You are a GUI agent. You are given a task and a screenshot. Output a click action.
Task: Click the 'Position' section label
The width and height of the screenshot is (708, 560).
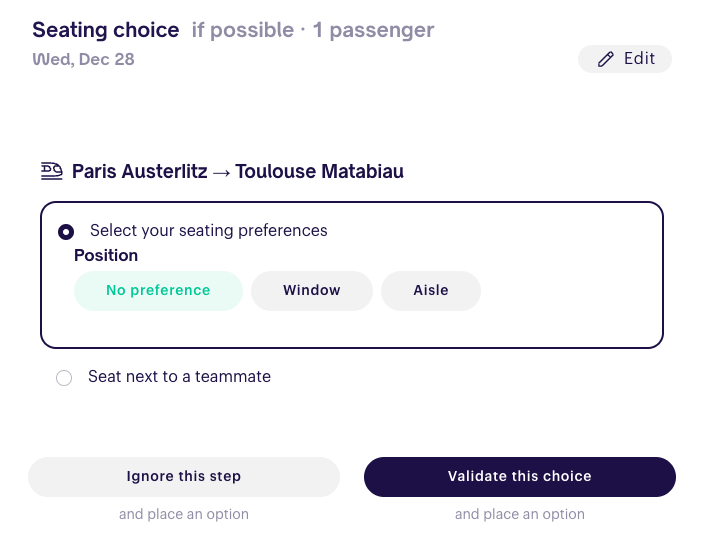point(106,255)
